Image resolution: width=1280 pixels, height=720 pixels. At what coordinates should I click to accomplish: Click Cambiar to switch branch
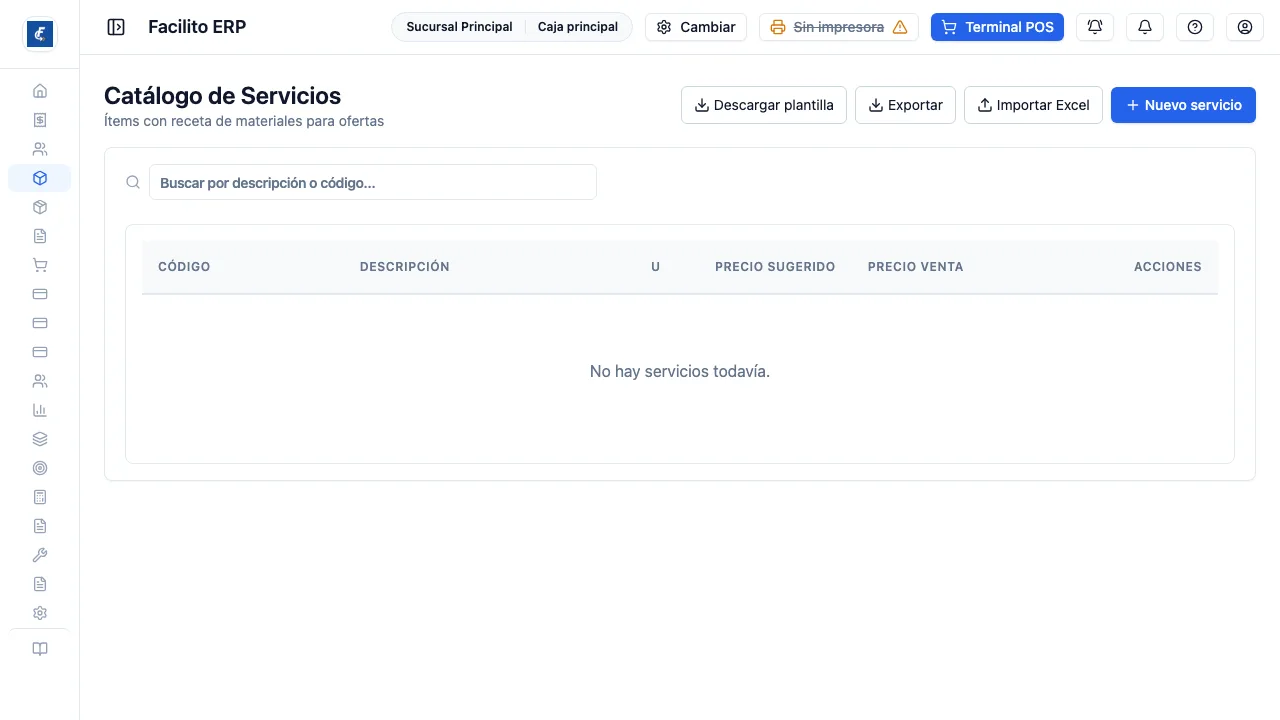point(696,27)
